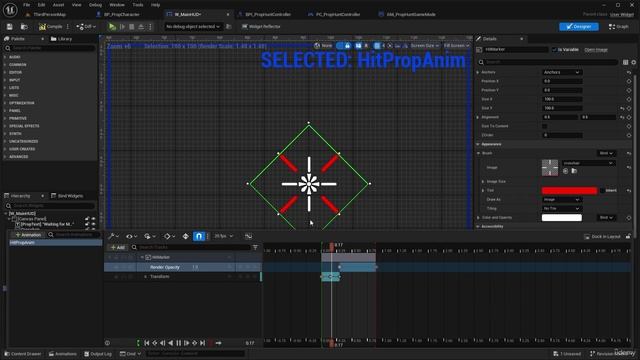Open the Anchors dropdown

coord(562,72)
